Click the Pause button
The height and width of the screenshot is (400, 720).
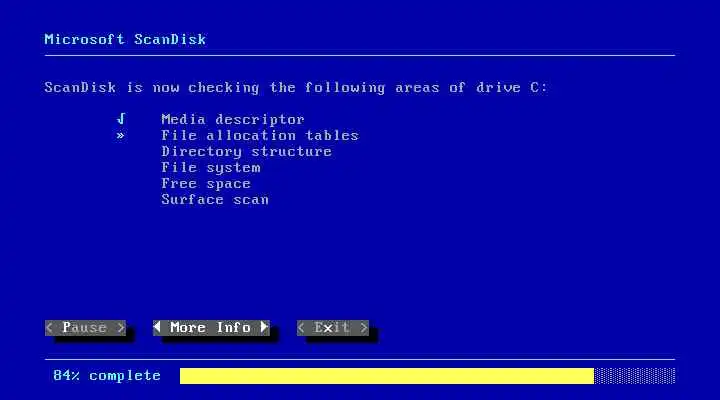pyautogui.click(x=85, y=328)
